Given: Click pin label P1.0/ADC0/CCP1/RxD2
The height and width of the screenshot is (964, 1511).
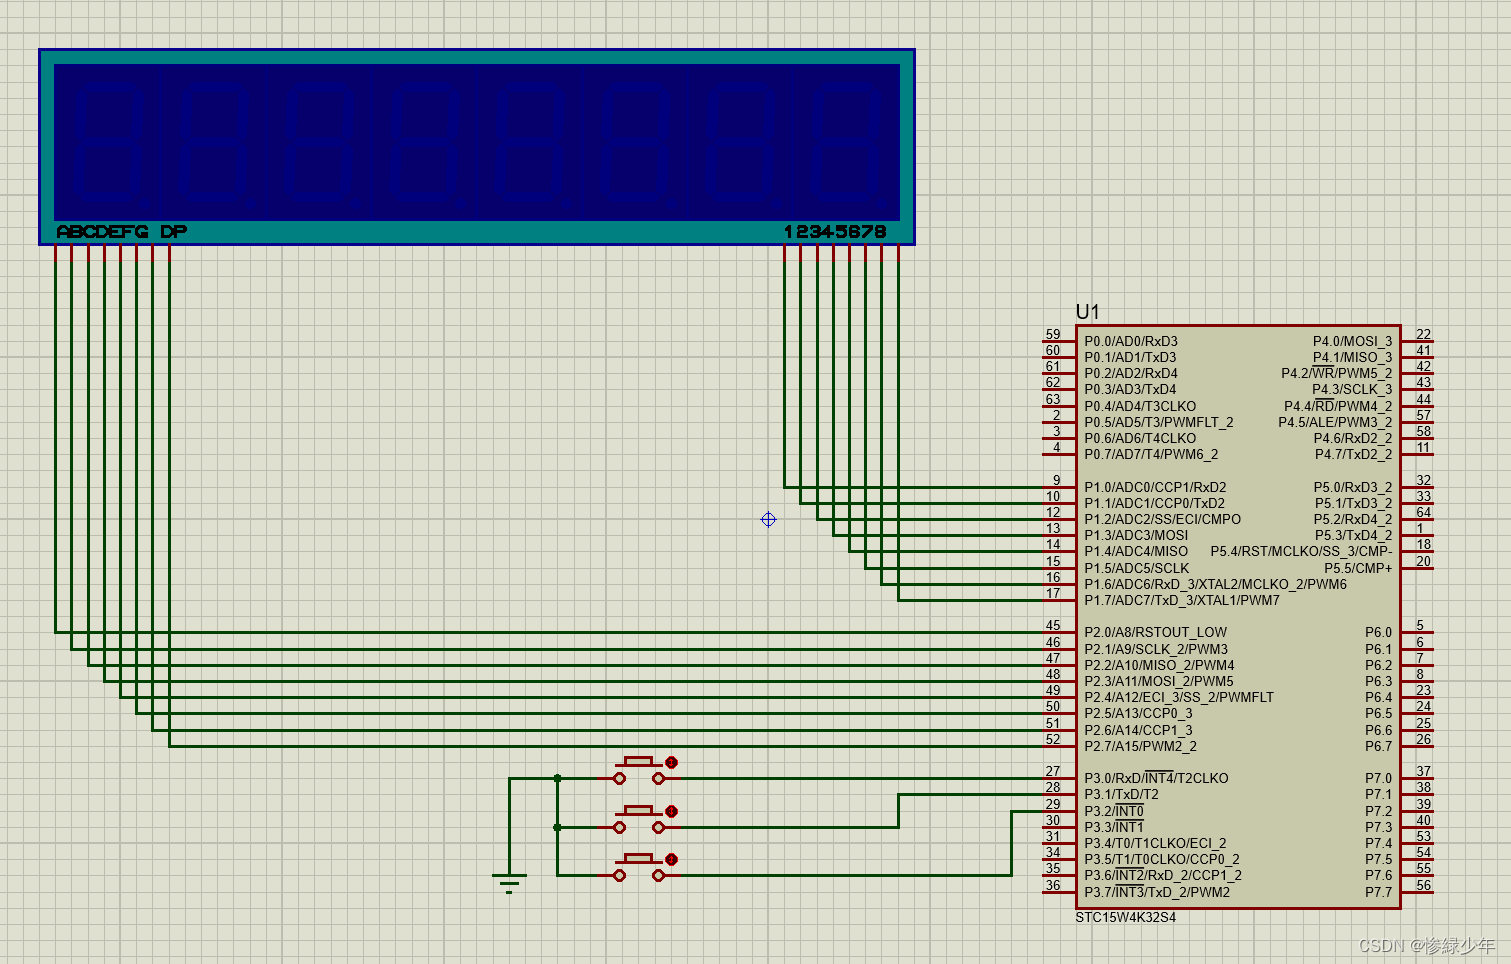Looking at the screenshot, I should click(x=1155, y=487).
